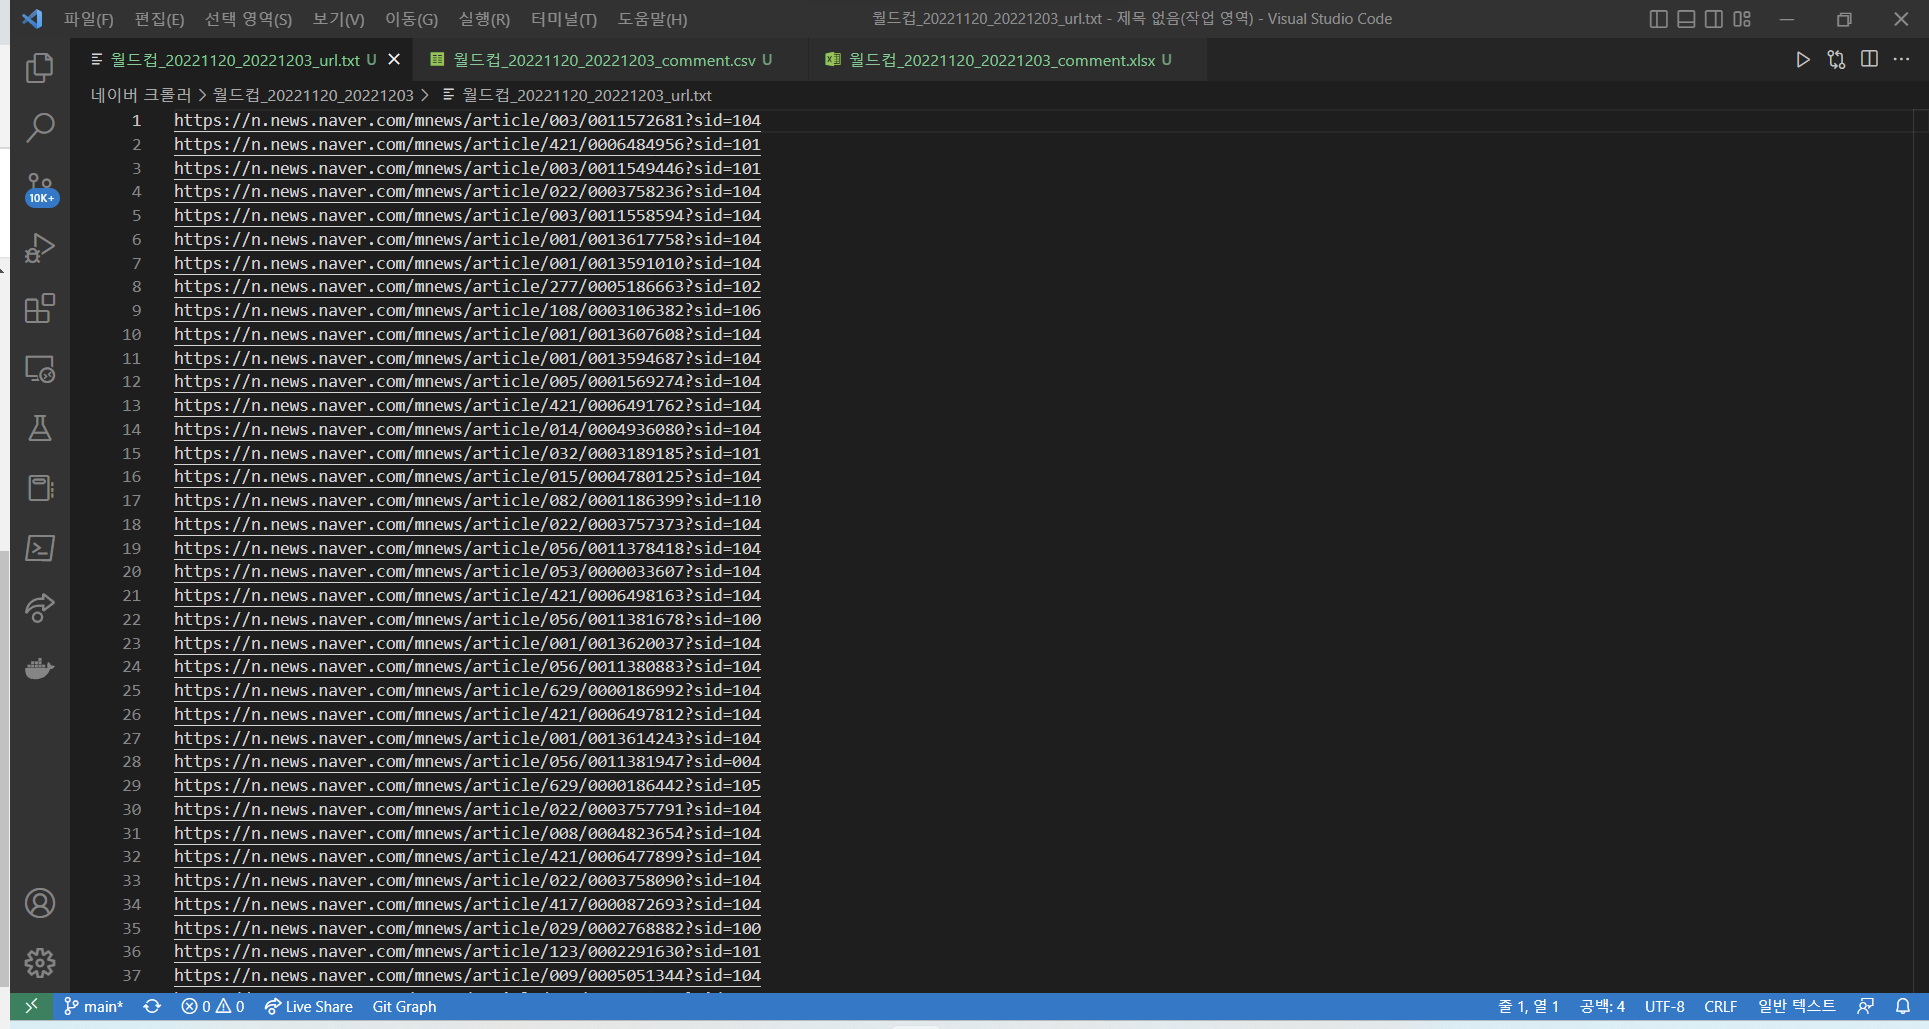The width and height of the screenshot is (1929, 1029).
Task: Open the 이동(G) menu
Action: point(411,19)
